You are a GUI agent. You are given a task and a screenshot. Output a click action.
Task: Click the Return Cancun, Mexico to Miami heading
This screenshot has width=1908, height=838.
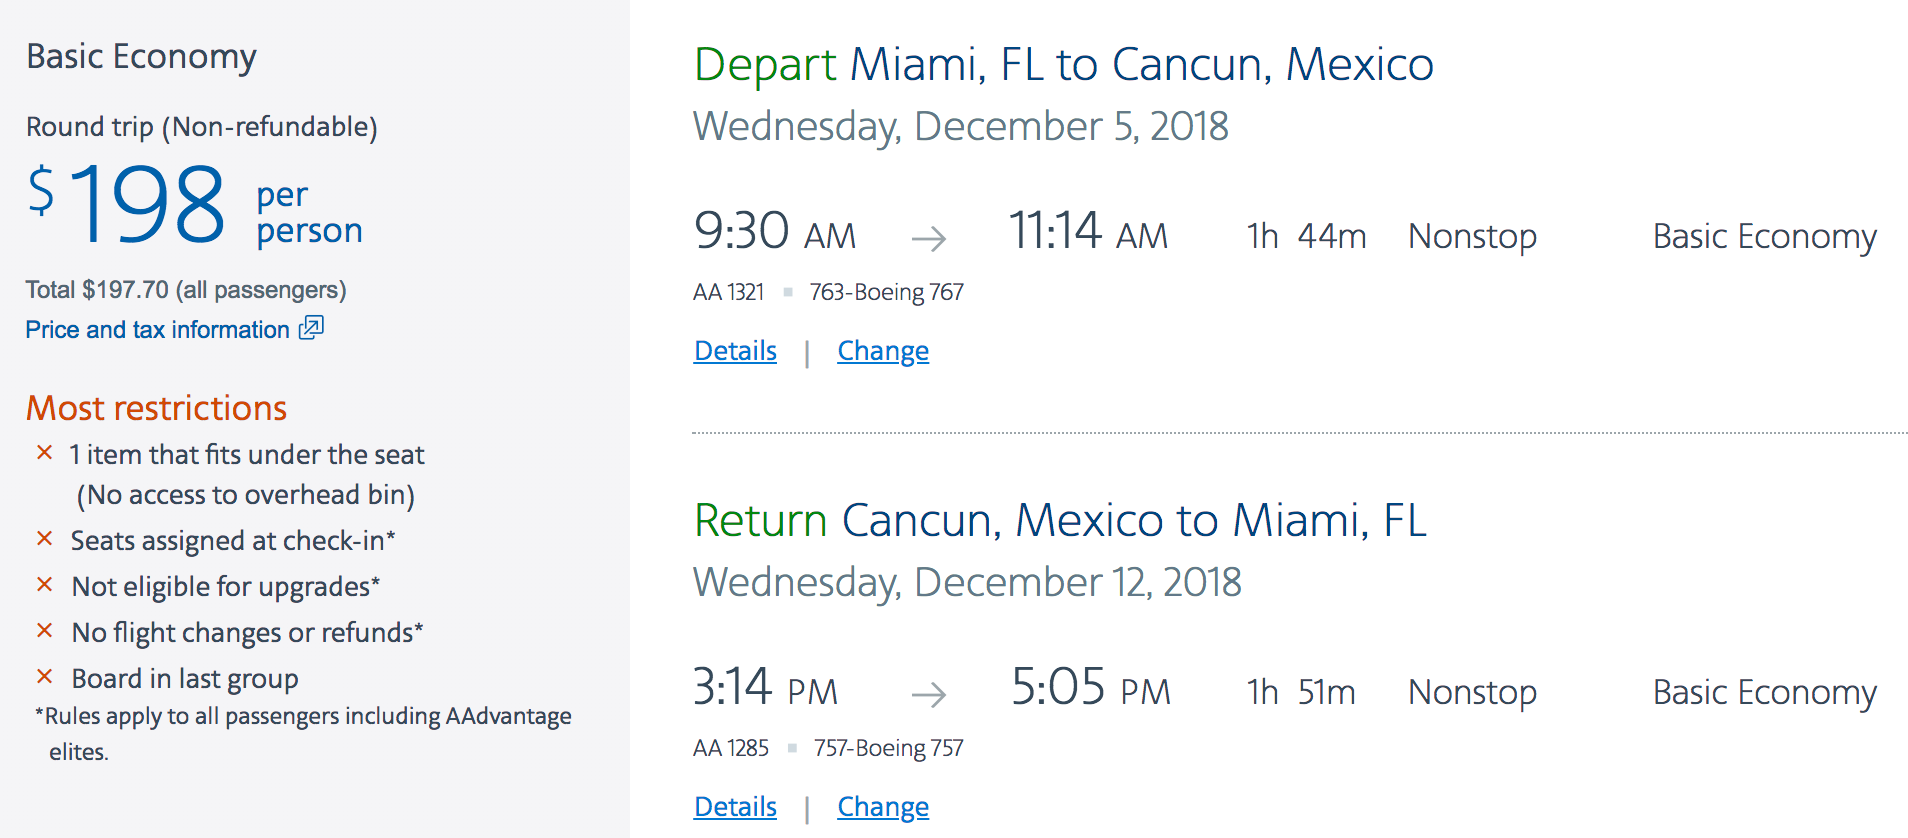tap(1060, 521)
